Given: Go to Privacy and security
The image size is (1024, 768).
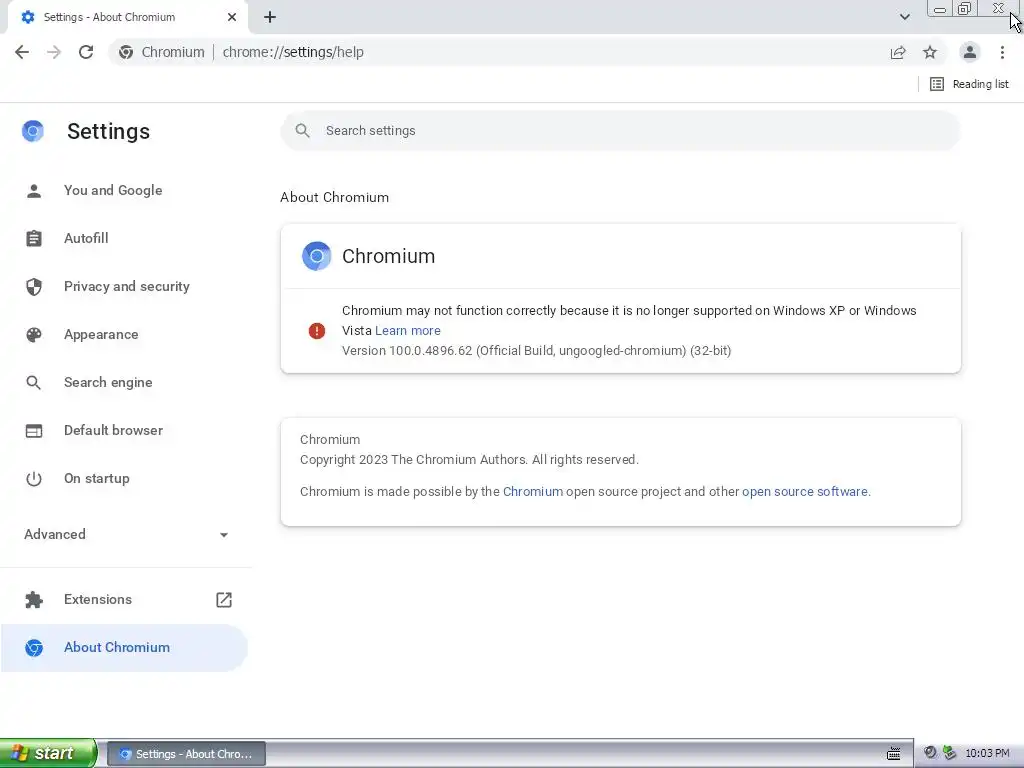Looking at the screenshot, I should point(124,287).
